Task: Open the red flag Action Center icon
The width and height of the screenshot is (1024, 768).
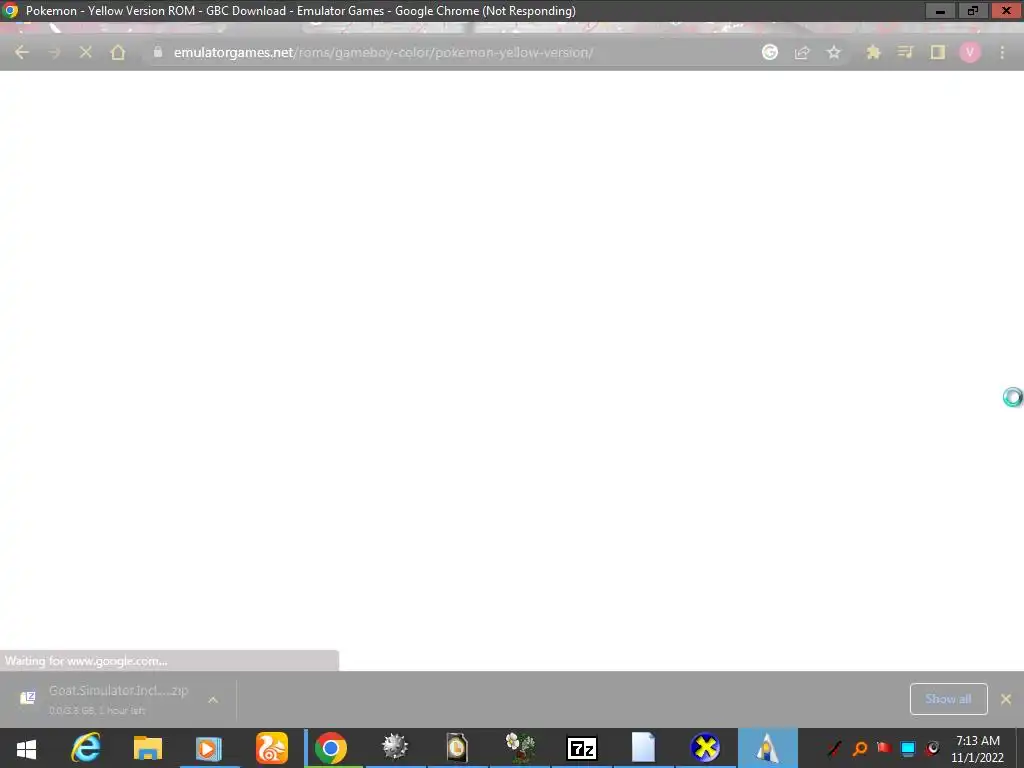Action: click(884, 748)
